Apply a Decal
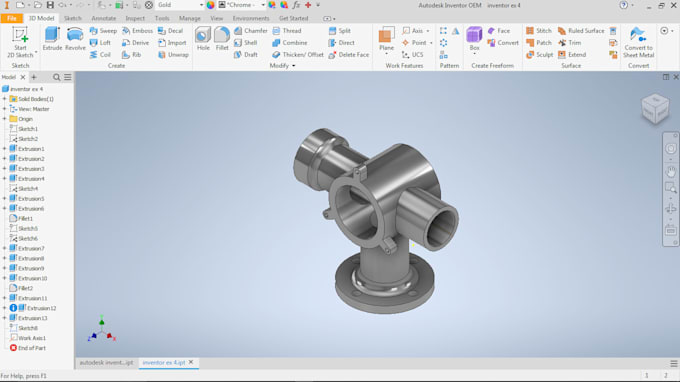 click(170, 31)
